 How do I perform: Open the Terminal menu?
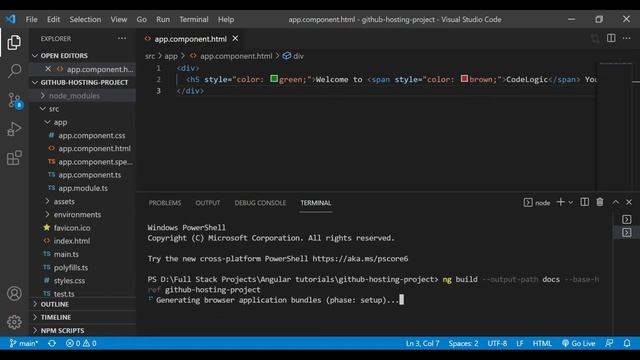[193, 19]
